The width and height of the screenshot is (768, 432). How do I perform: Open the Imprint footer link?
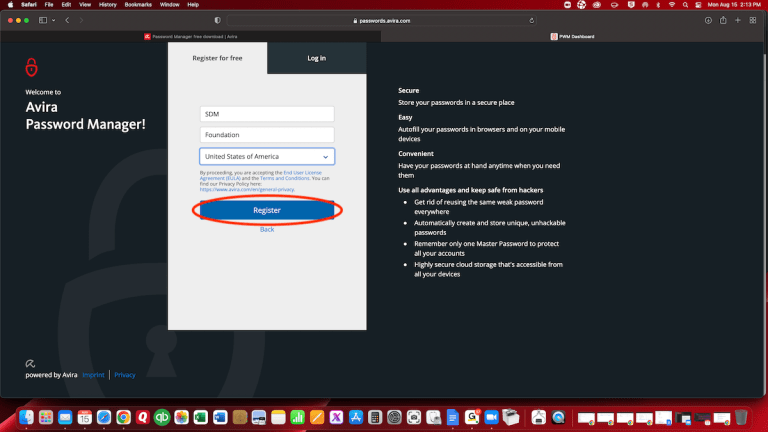(x=93, y=375)
